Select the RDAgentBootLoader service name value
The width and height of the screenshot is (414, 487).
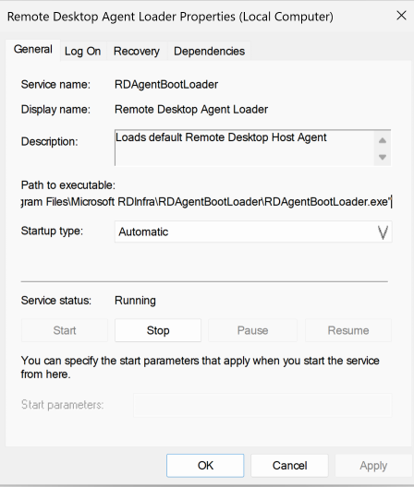click(x=166, y=84)
